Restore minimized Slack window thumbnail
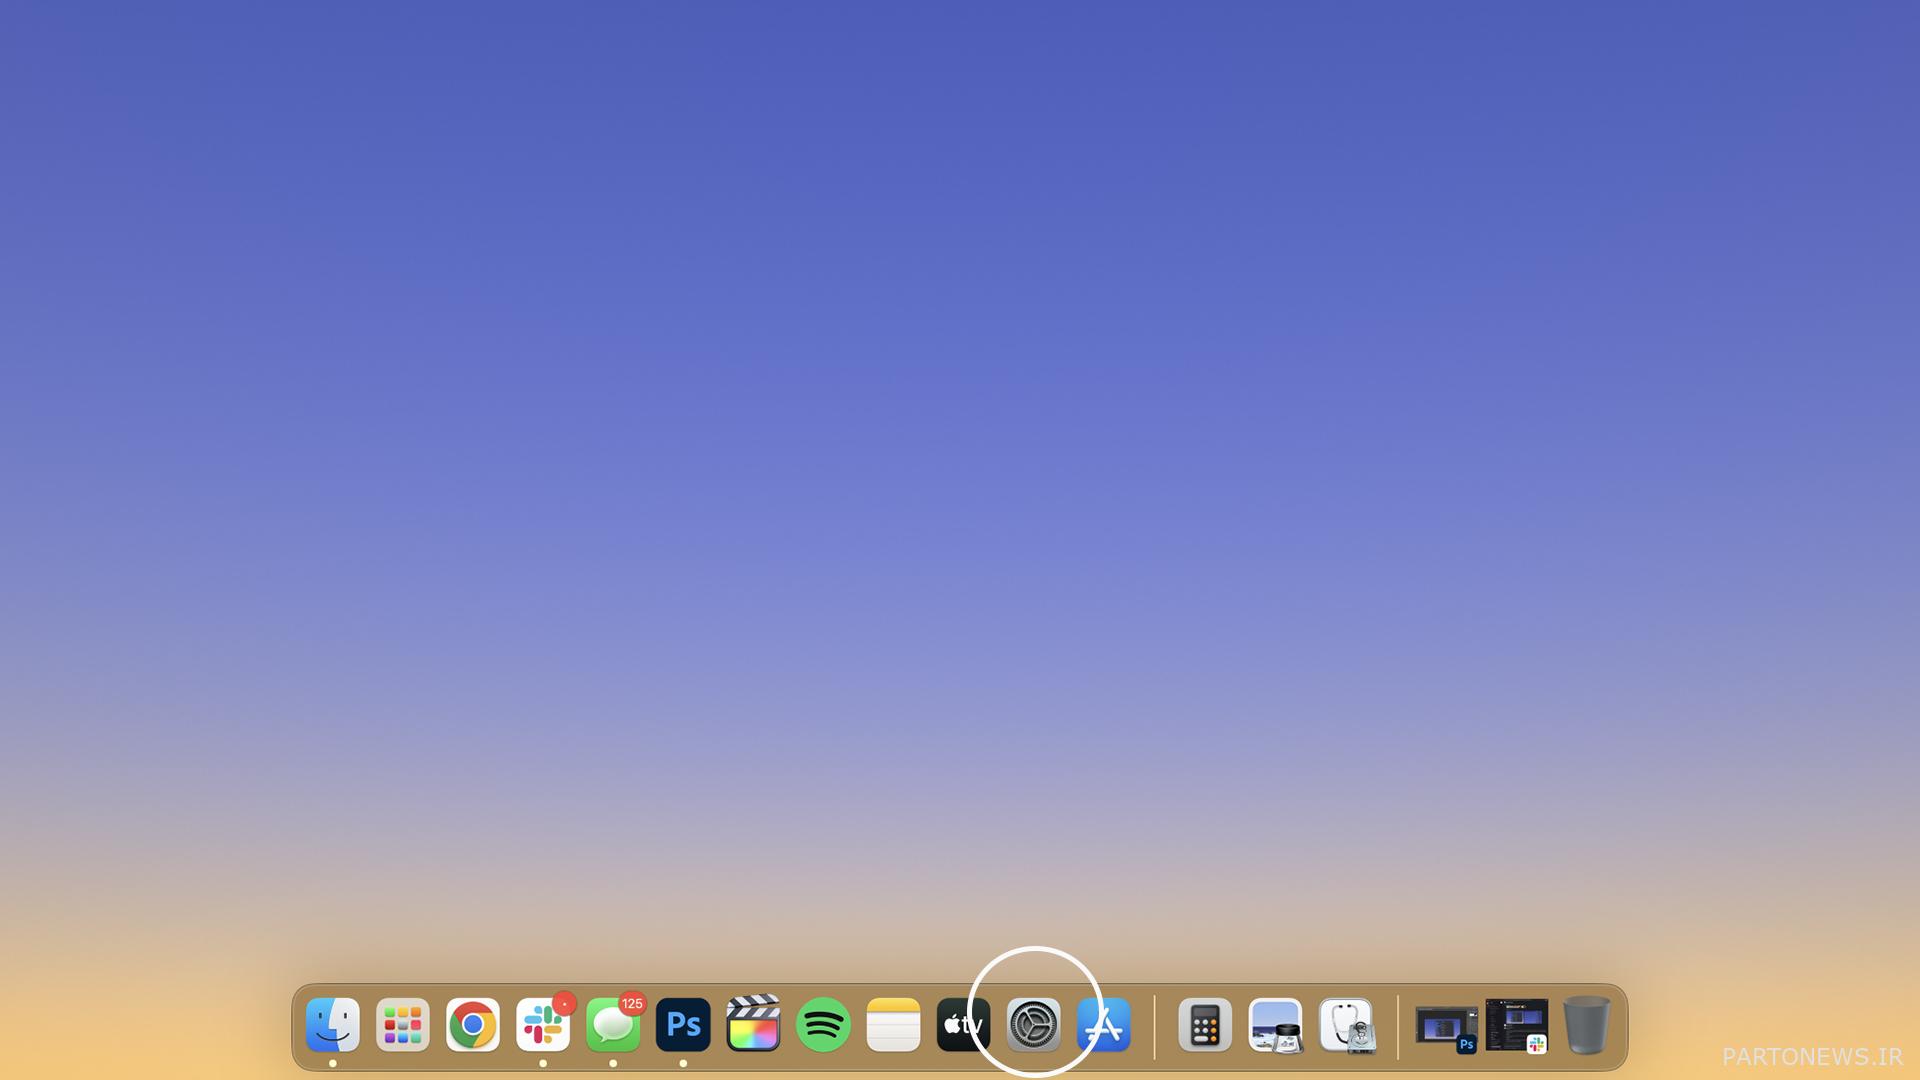 pyautogui.click(x=1516, y=1025)
